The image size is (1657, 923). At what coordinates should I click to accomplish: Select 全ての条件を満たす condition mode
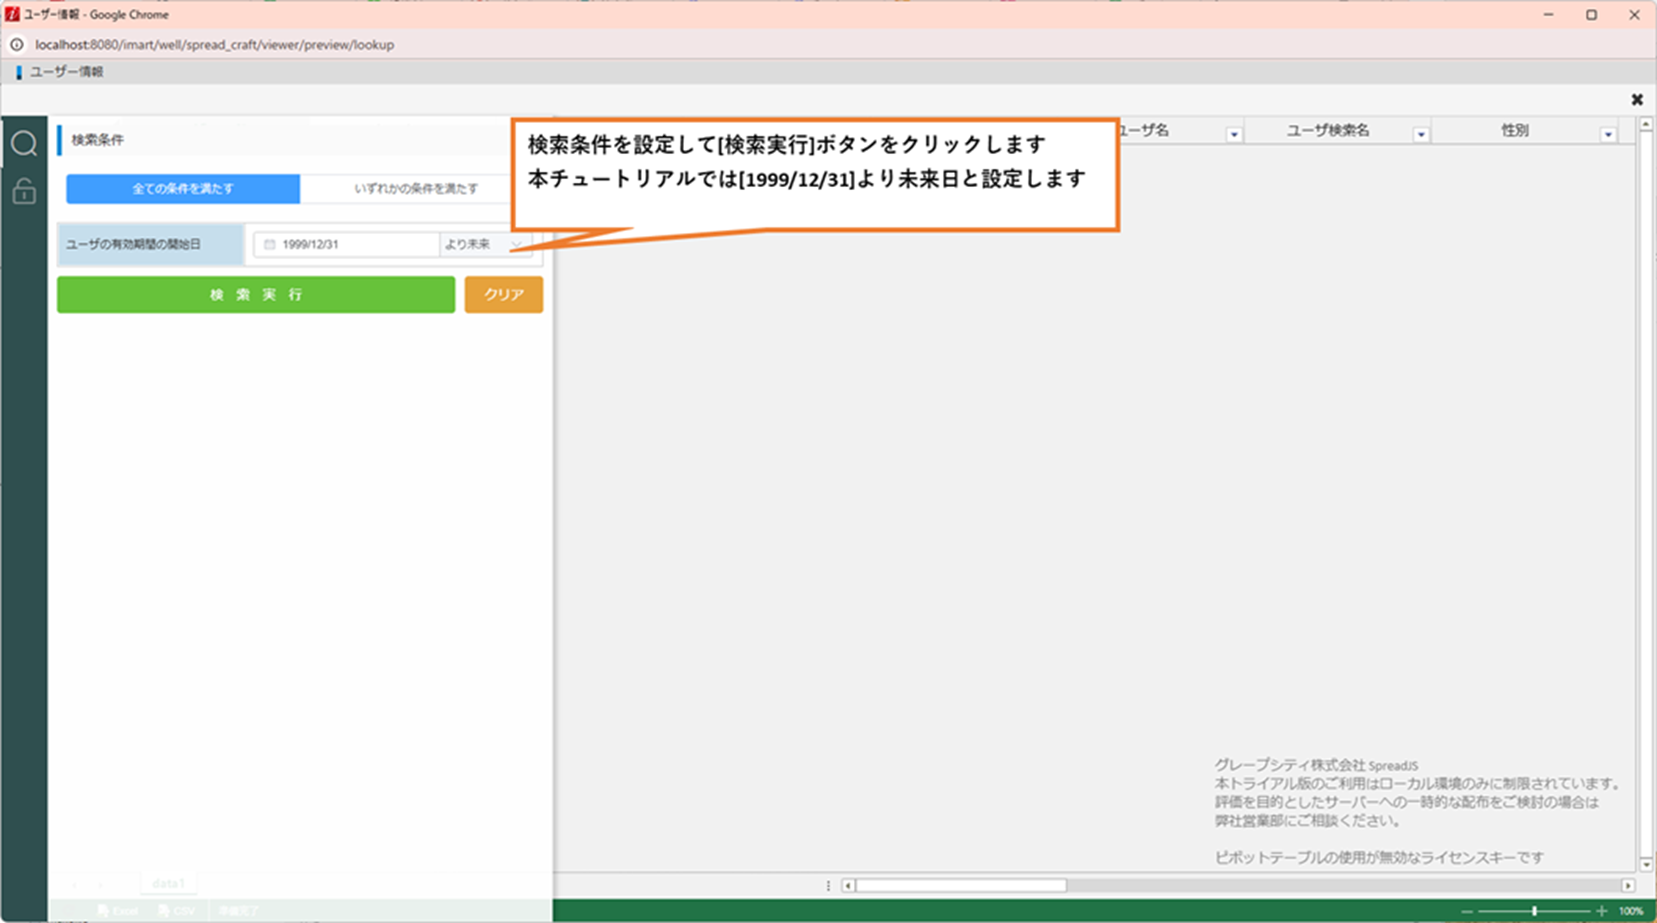coord(183,189)
